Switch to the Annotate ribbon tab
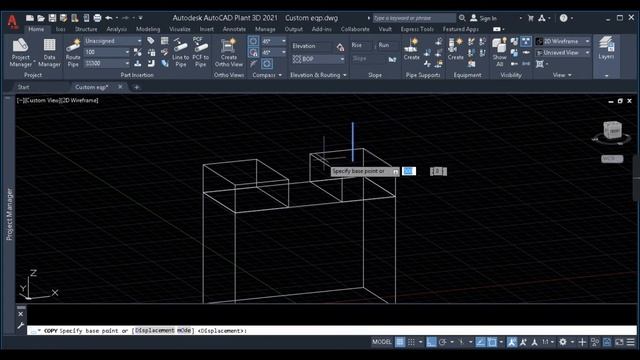640x360 pixels. (234, 29)
